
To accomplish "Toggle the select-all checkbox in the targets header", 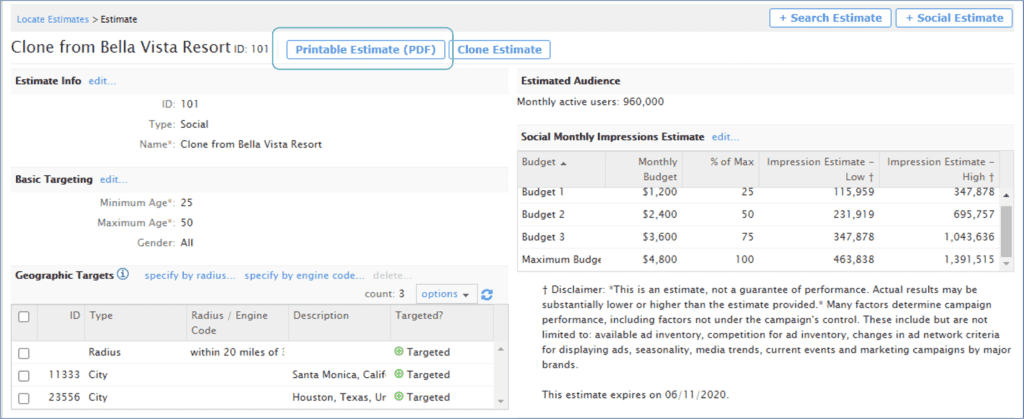I will 24,317.
